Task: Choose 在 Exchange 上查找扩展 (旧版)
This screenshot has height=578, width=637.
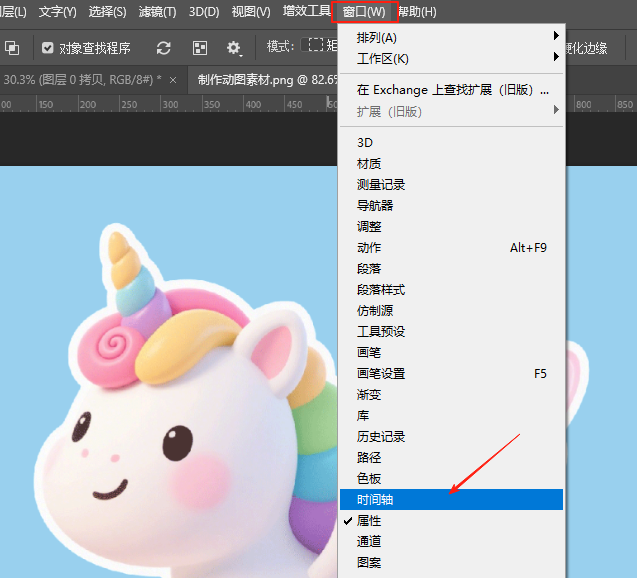Action: [x=451, y=90]
